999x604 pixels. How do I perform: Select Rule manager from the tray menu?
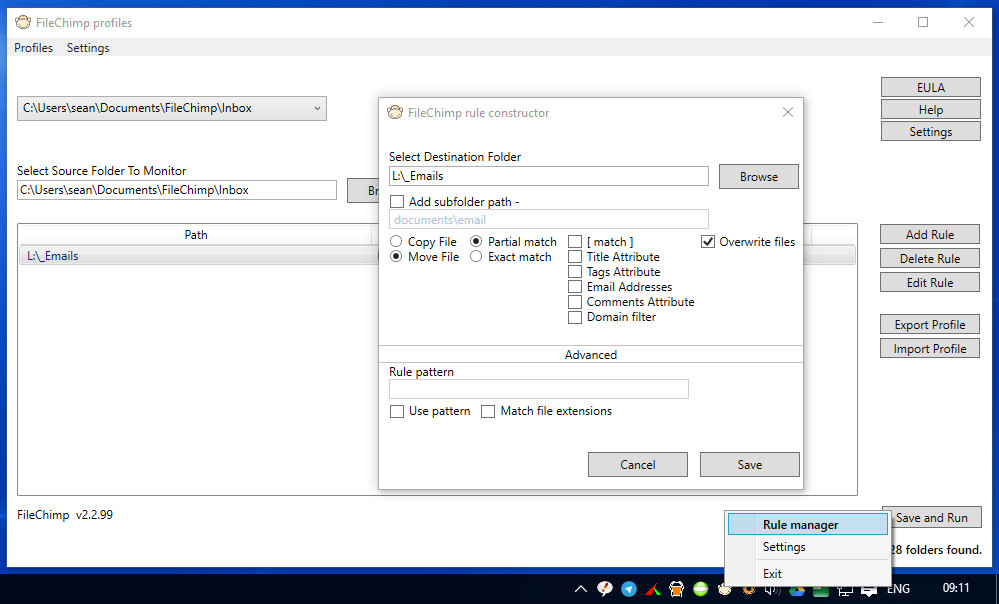tap(808, 524)
